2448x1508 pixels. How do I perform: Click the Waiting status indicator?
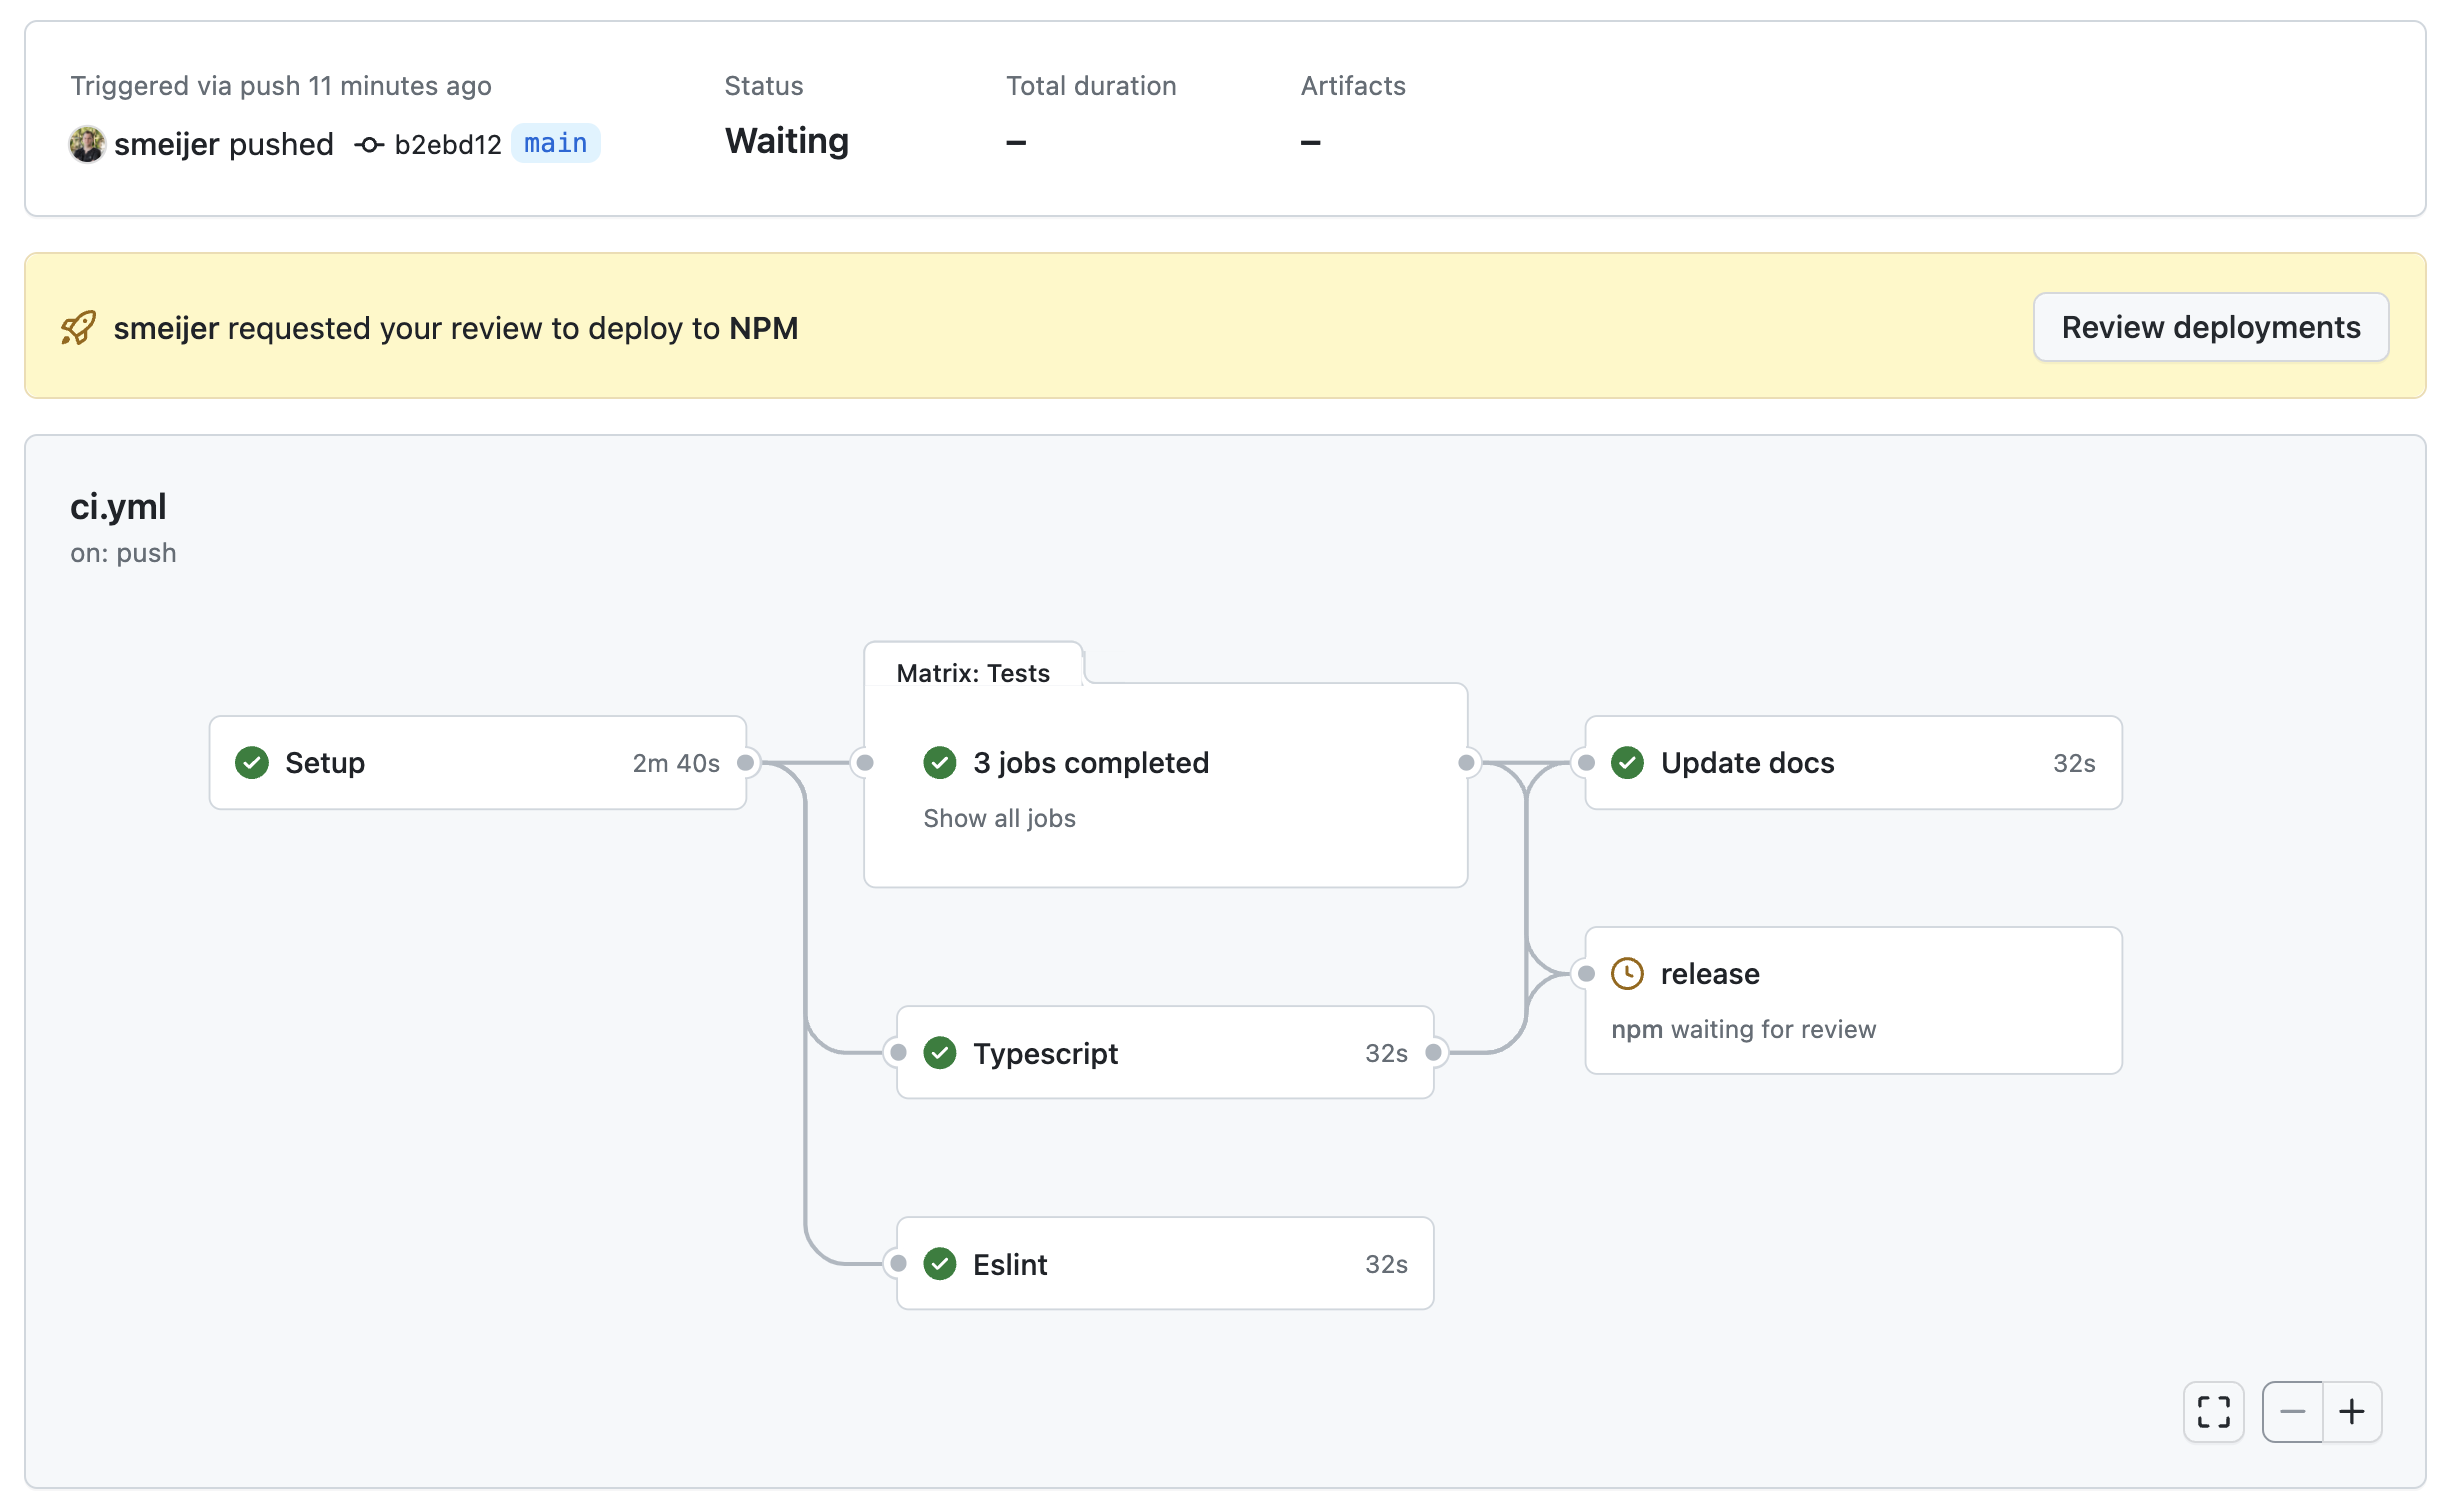(x=786, y=141)
